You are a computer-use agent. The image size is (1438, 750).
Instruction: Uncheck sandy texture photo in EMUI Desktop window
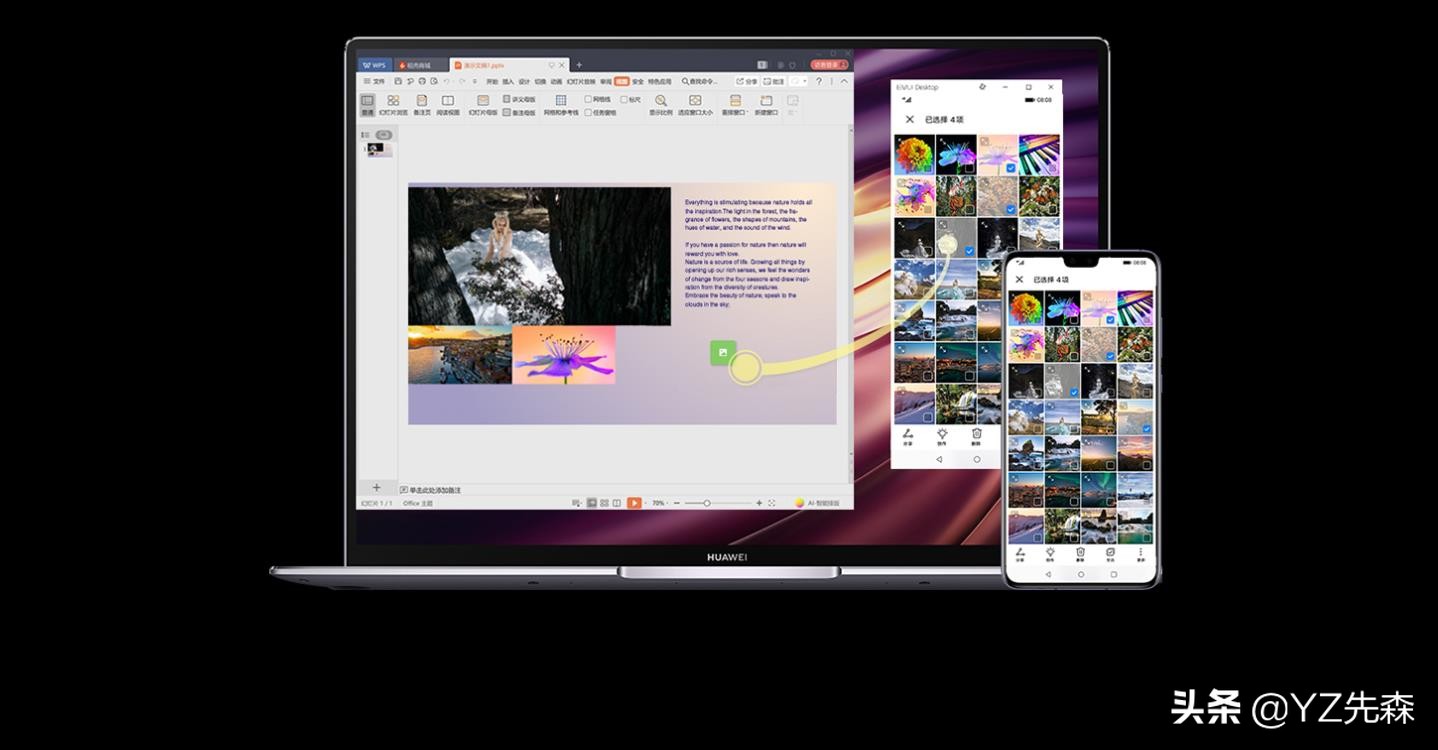(1010, 209)
